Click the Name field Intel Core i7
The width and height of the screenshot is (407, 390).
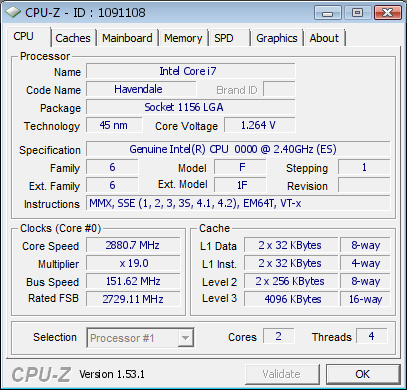click(191, 71)
